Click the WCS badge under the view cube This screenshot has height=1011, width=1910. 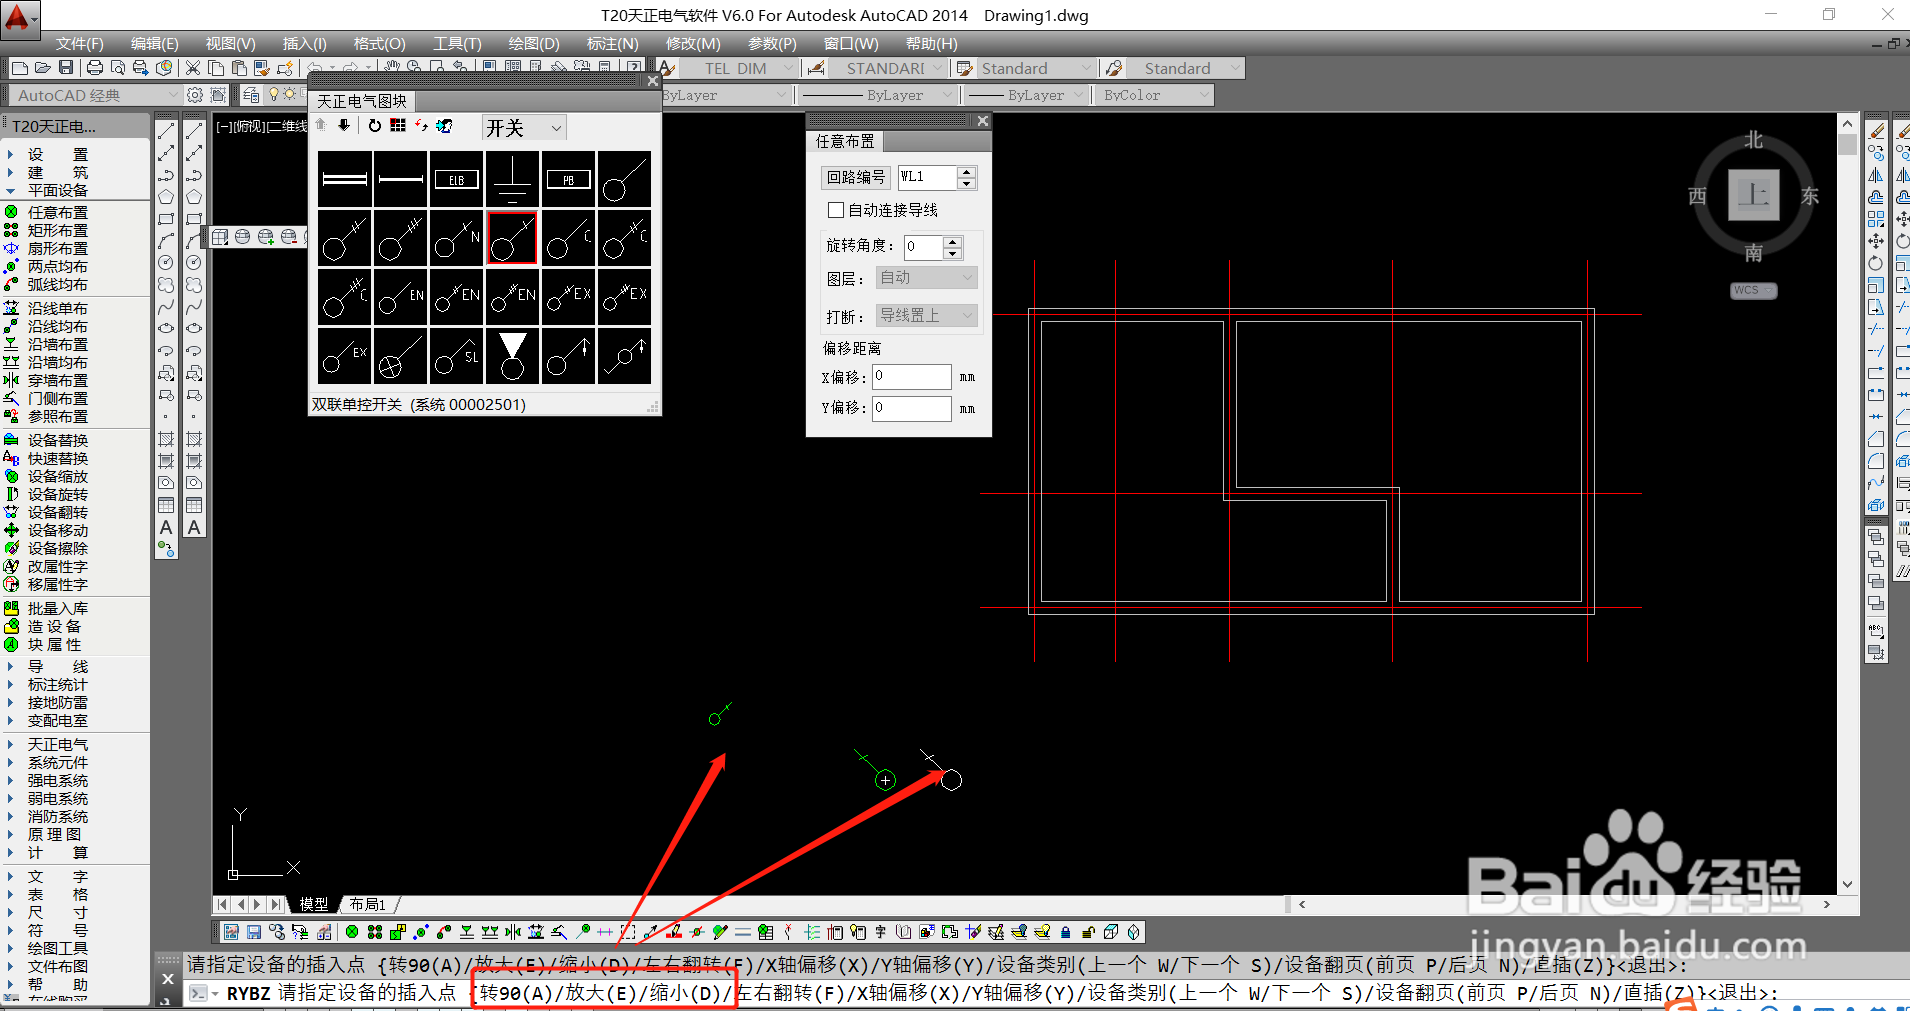tap(1753, 290)
